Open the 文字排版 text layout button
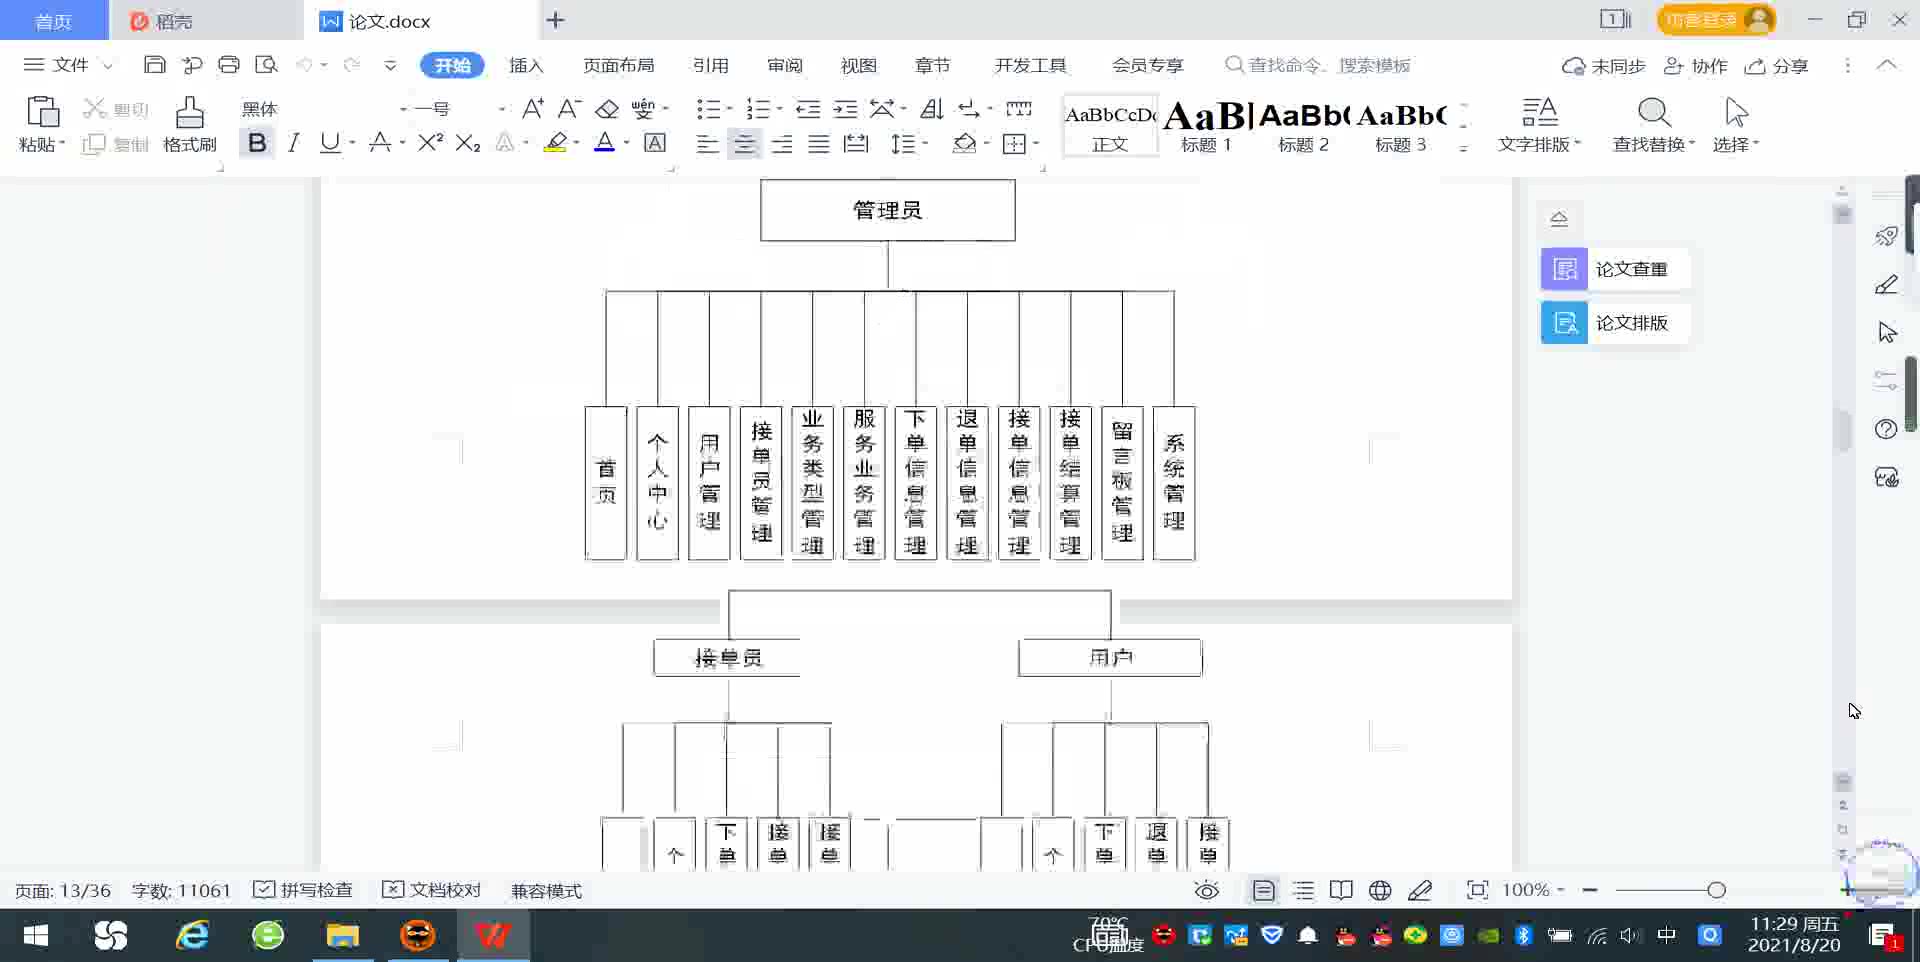This screenshot has width=1920, height=962. 1540,125
